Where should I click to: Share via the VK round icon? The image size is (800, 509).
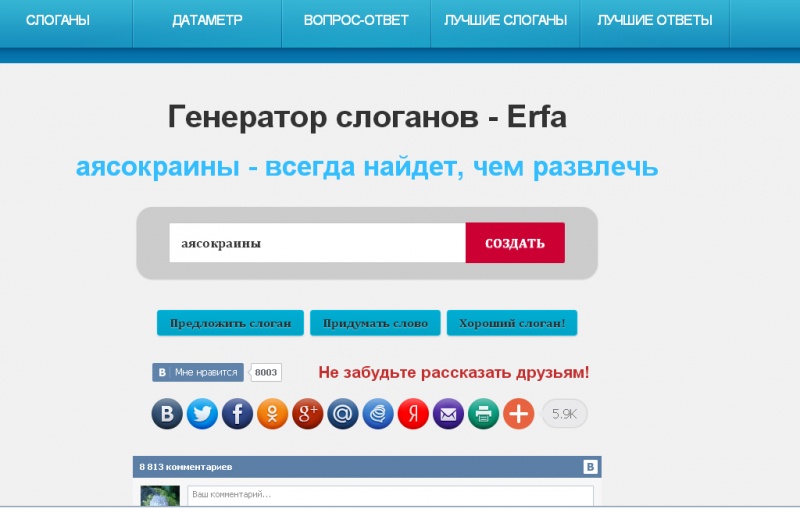point(167,414)
